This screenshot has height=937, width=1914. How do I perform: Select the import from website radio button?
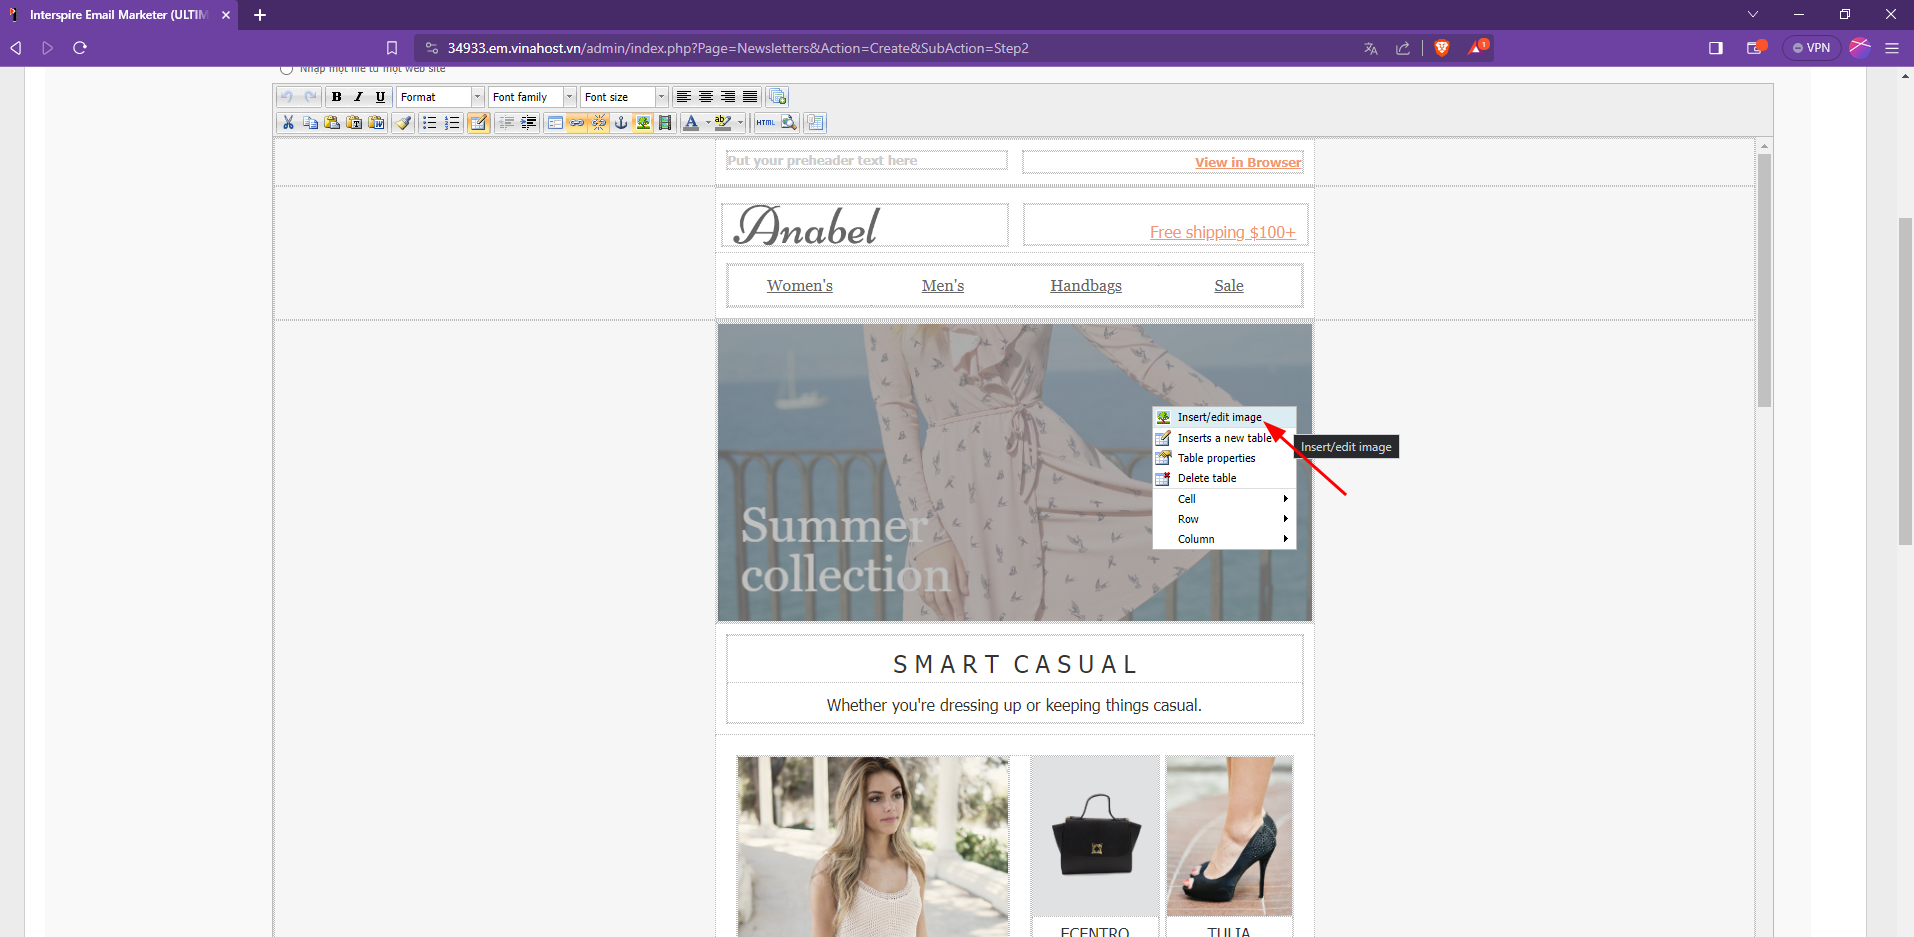pos(287,69)
